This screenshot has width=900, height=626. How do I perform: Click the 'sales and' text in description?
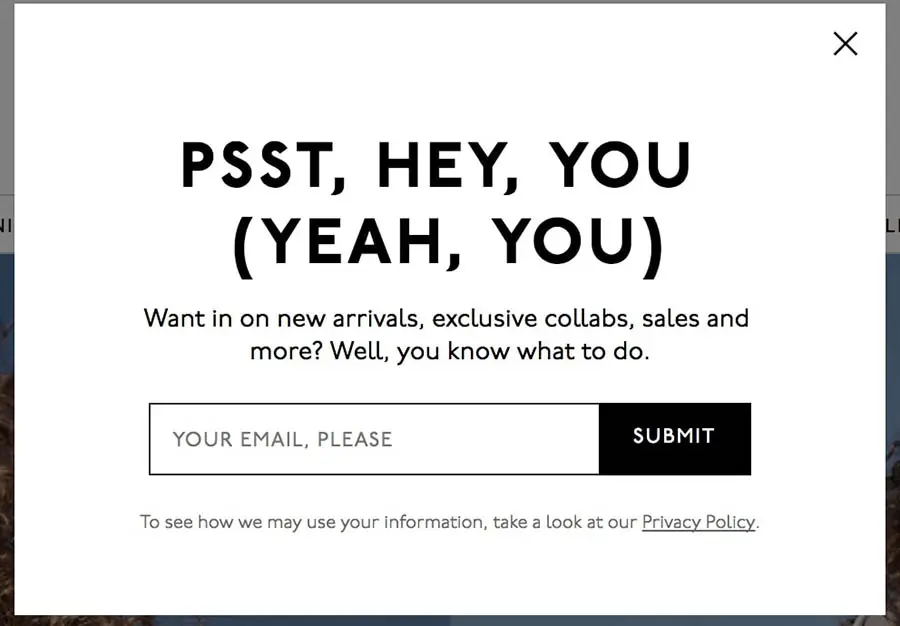coord(695,319)
